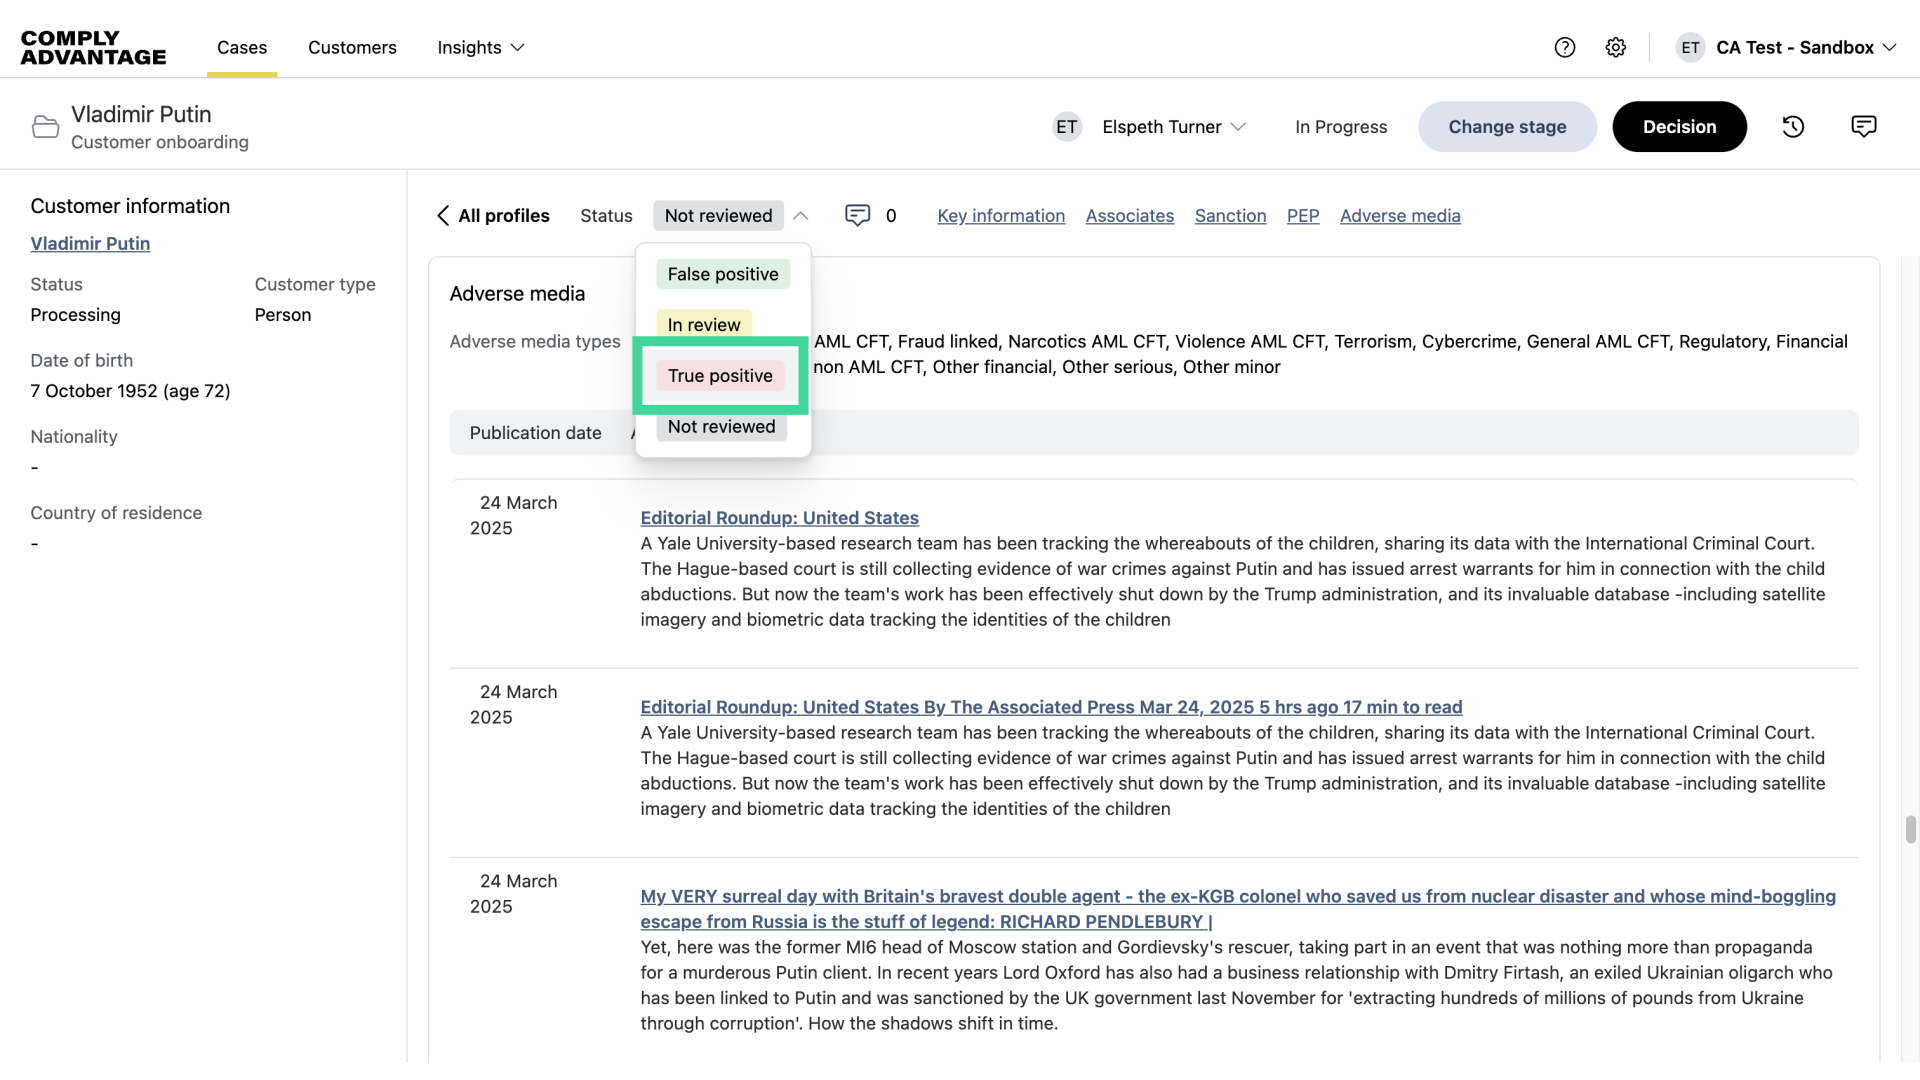Choose the In review status
The image size is (1920, 1080).
[703, 325]
